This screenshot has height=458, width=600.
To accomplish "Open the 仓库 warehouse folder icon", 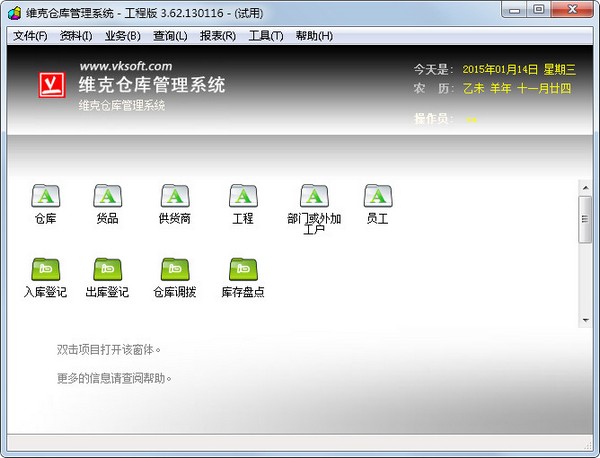I will (x=46, y=196).
